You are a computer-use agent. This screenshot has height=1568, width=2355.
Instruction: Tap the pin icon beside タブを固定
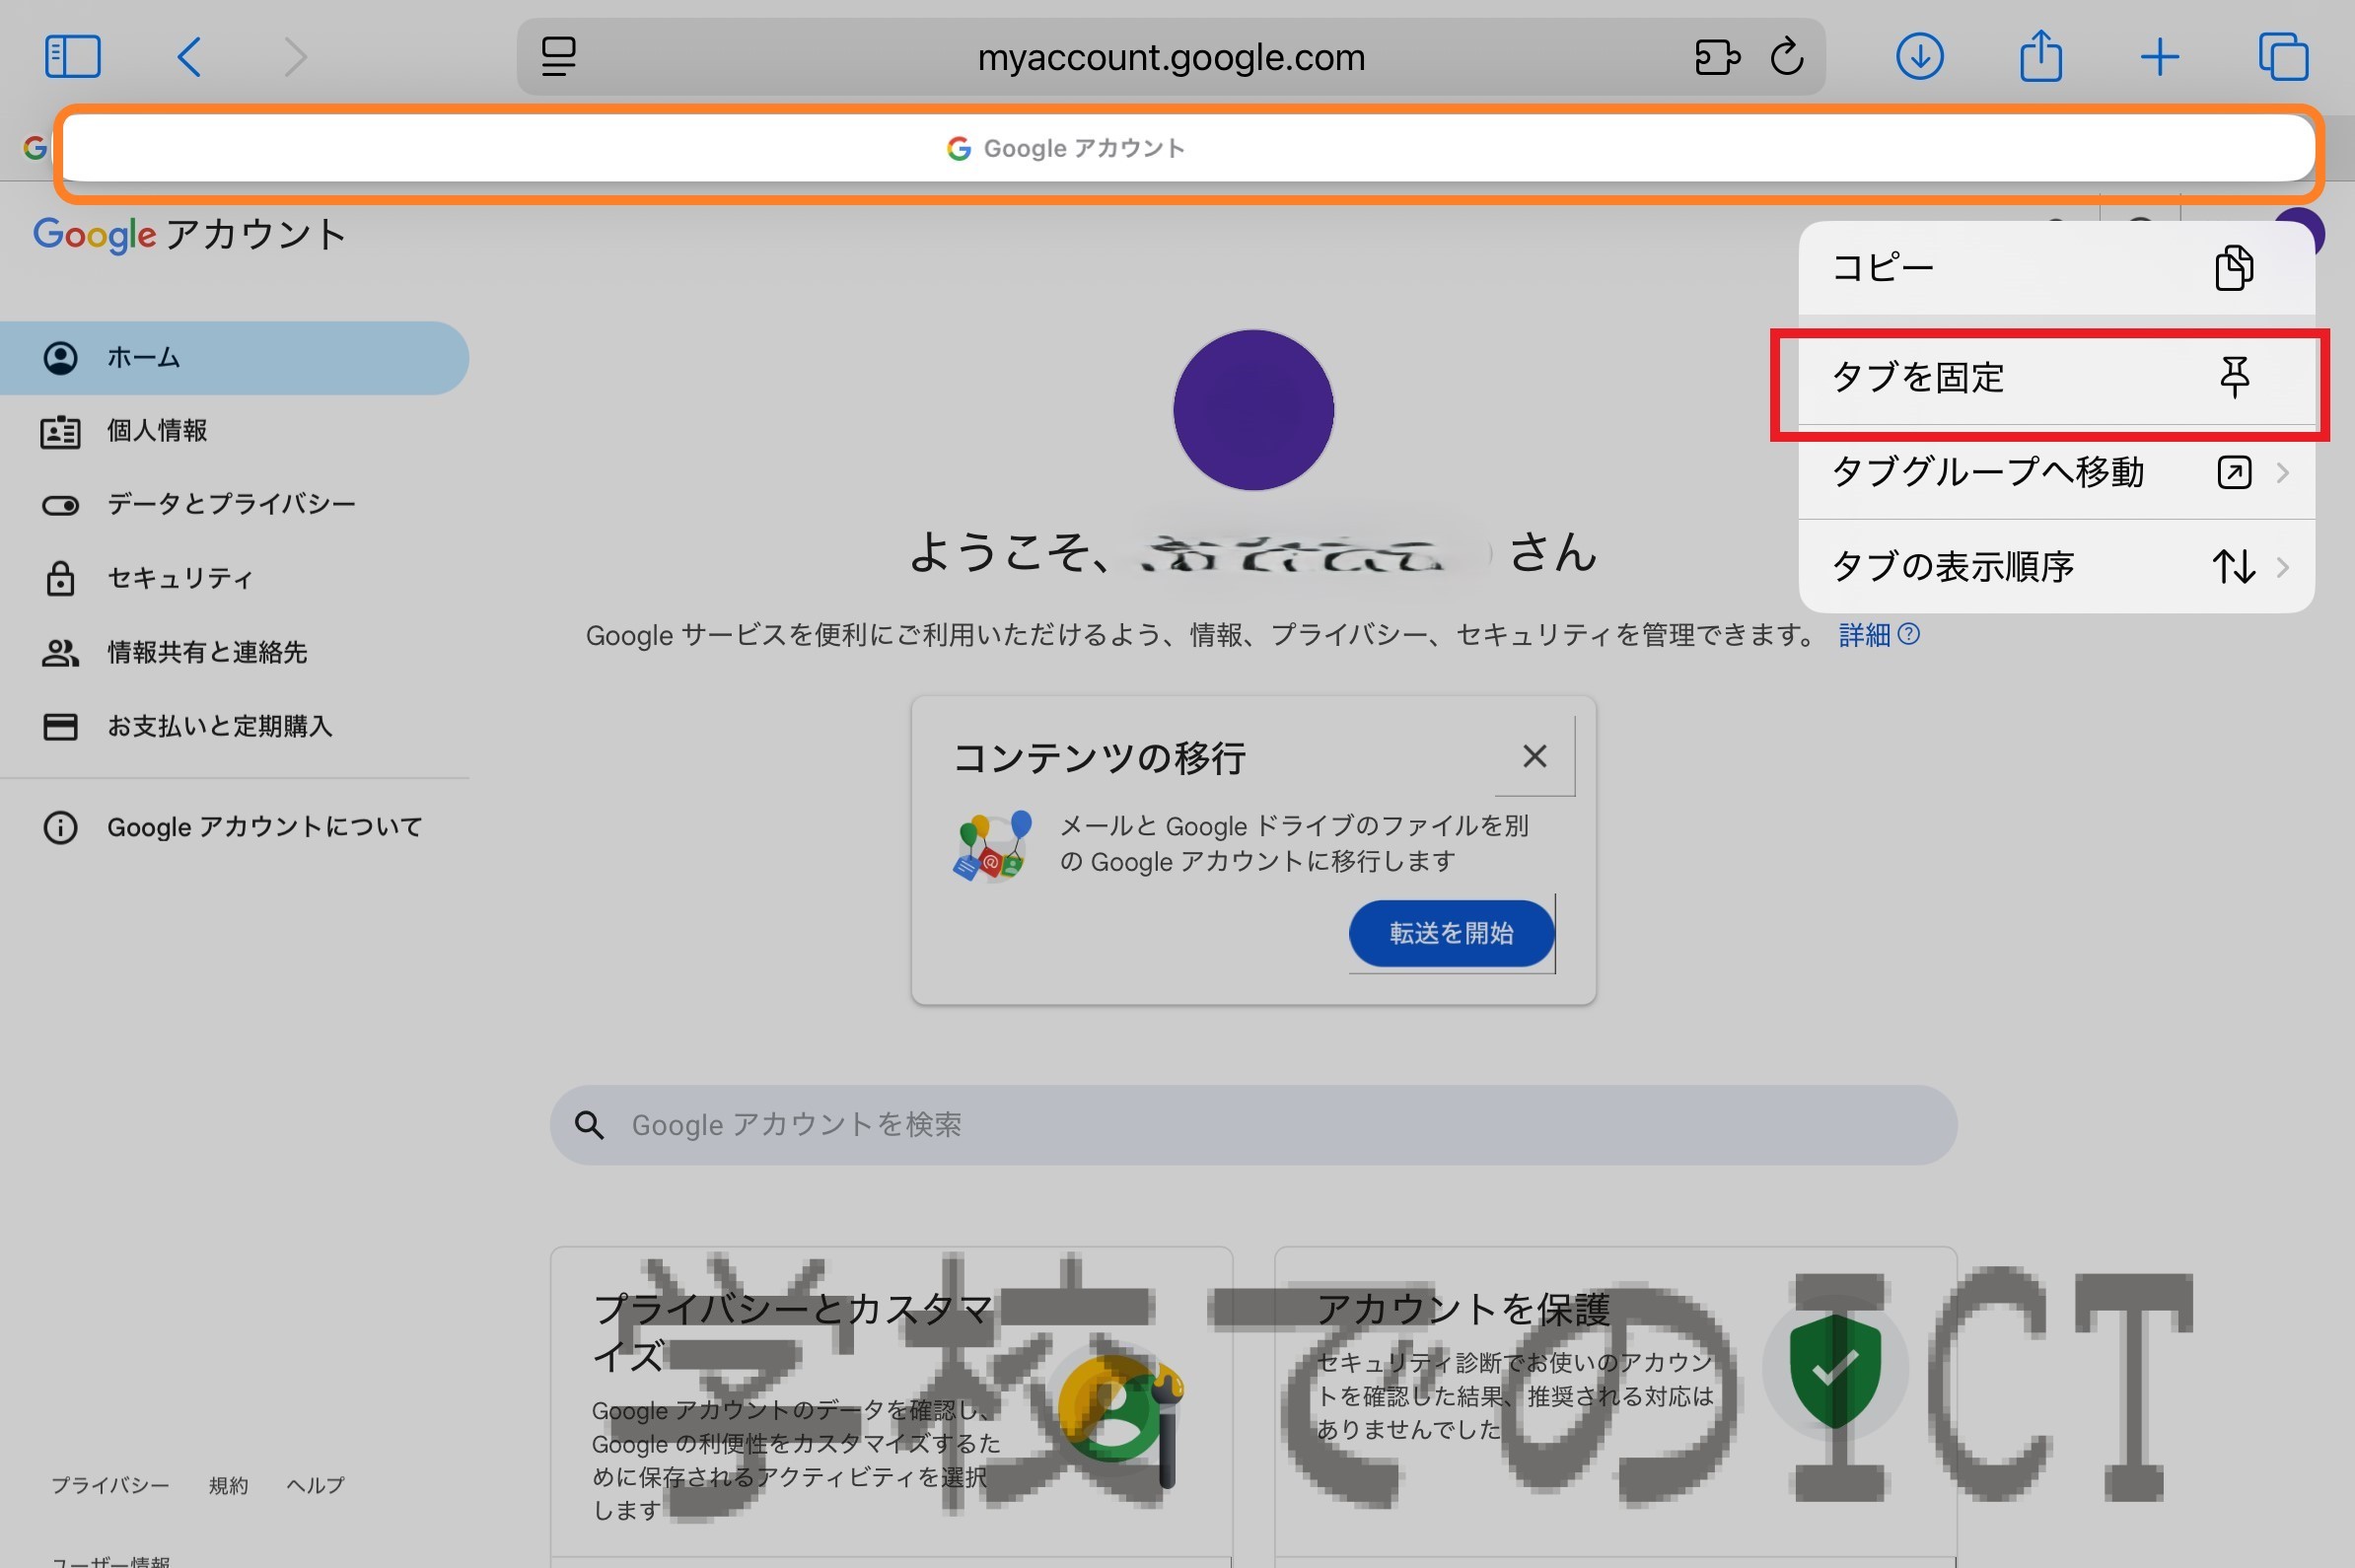coord(2234,377)
